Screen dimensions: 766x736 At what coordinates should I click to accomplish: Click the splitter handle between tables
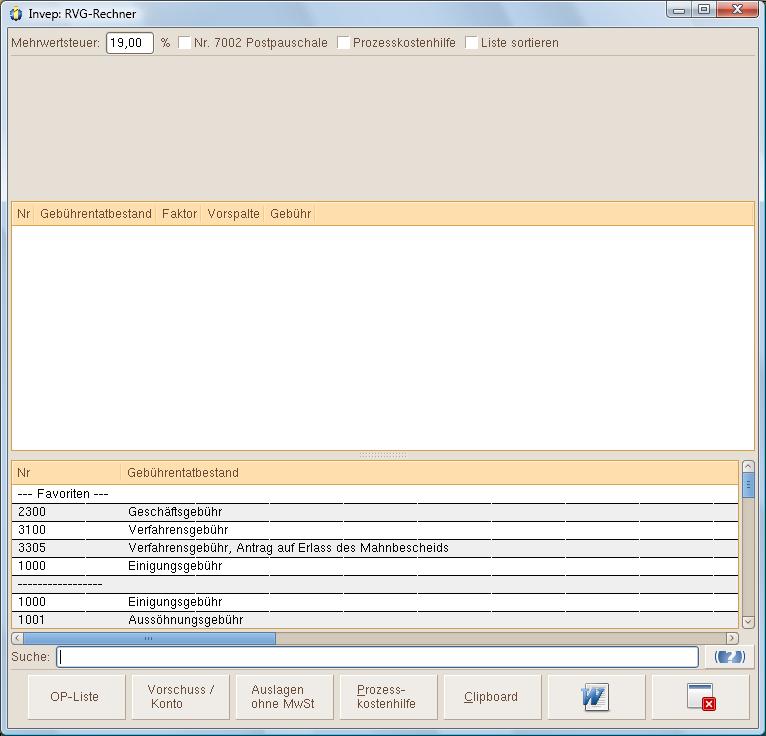383,455
